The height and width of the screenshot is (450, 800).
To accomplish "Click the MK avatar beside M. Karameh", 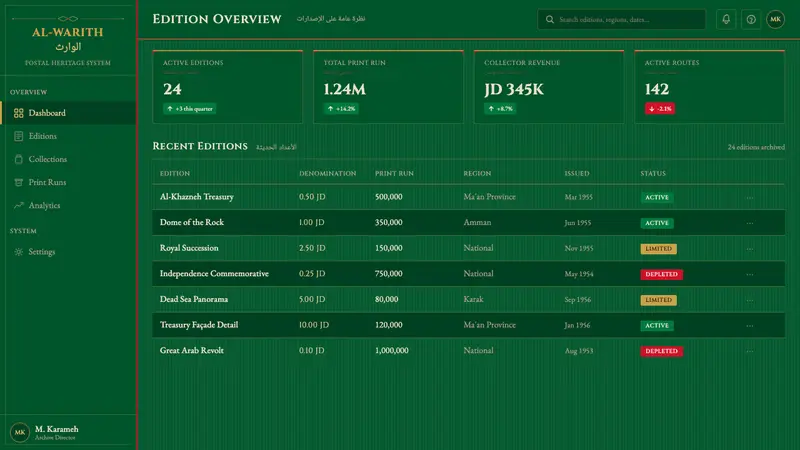I will tap(19, 432).
